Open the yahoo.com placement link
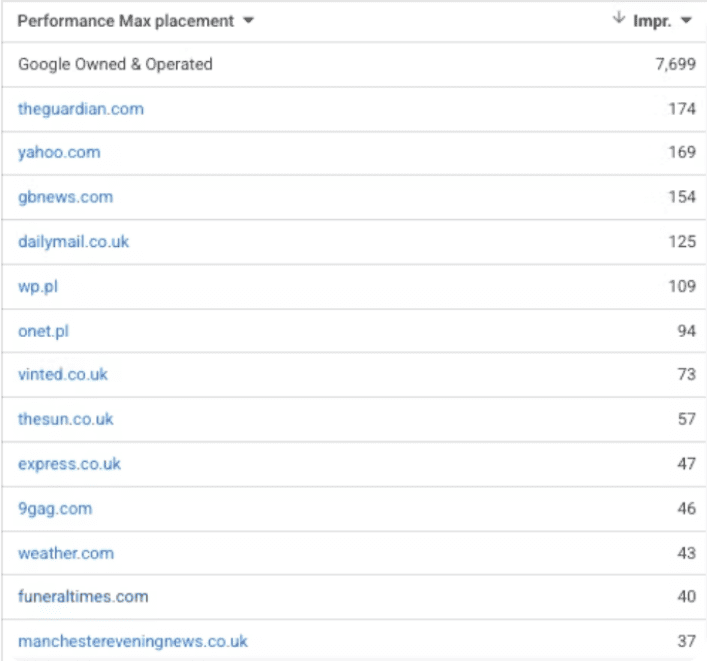The width and height of the screenshot is (707, 661). [x=59, y=153]
